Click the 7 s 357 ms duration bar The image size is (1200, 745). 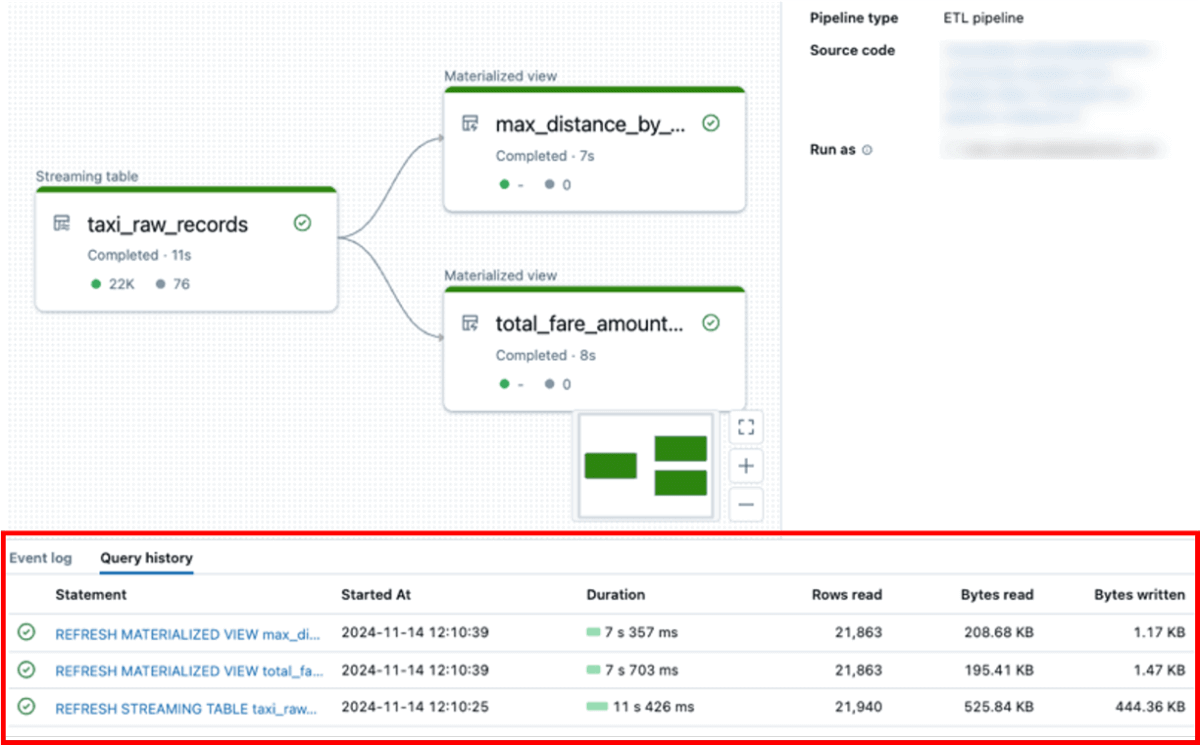pyautogui.click(x=593, y=633)
